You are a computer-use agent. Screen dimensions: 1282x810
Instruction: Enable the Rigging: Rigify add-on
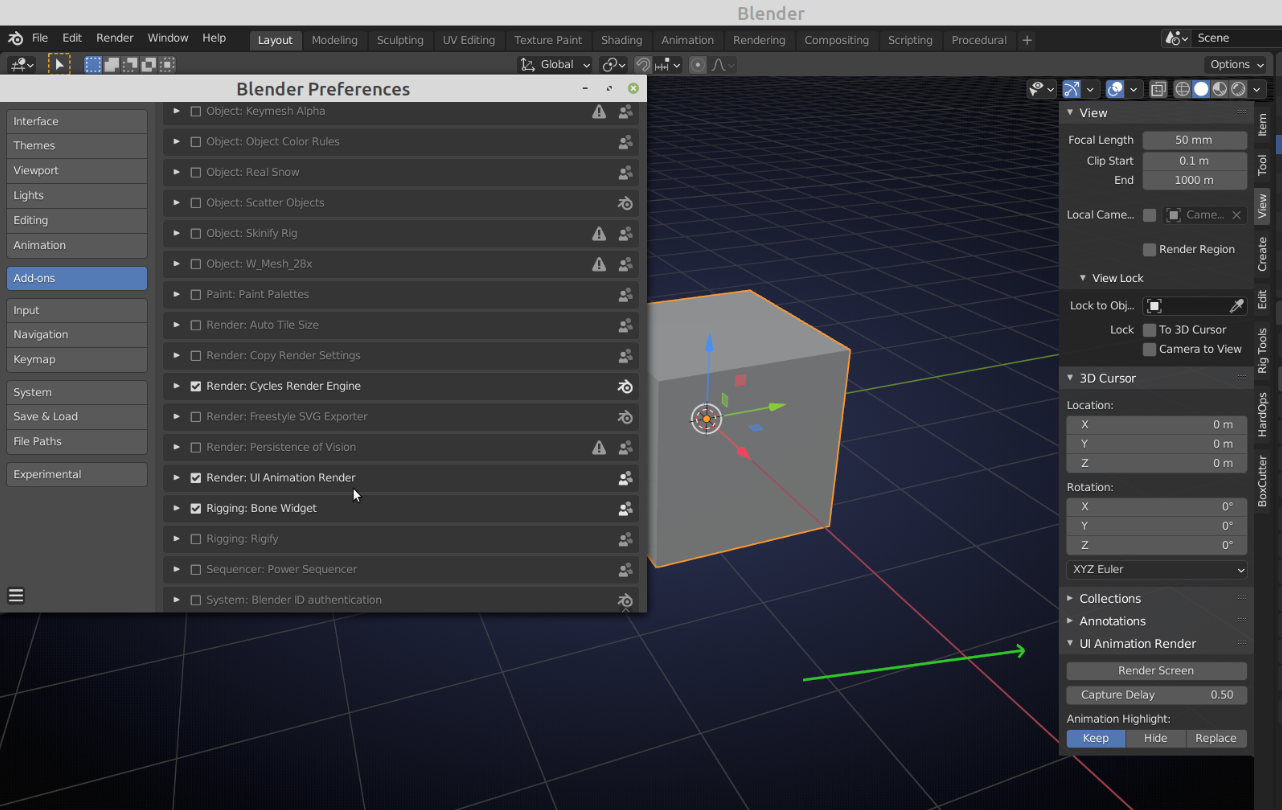click(x=196, y=539)
